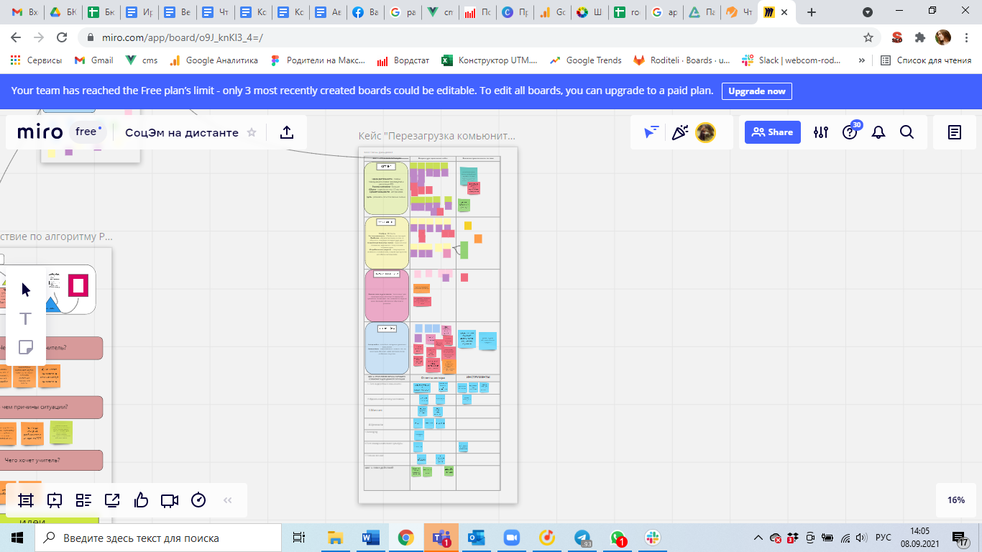Open the Сервисы apps bookmark
The image size is (982, 552).
point(36,60)
